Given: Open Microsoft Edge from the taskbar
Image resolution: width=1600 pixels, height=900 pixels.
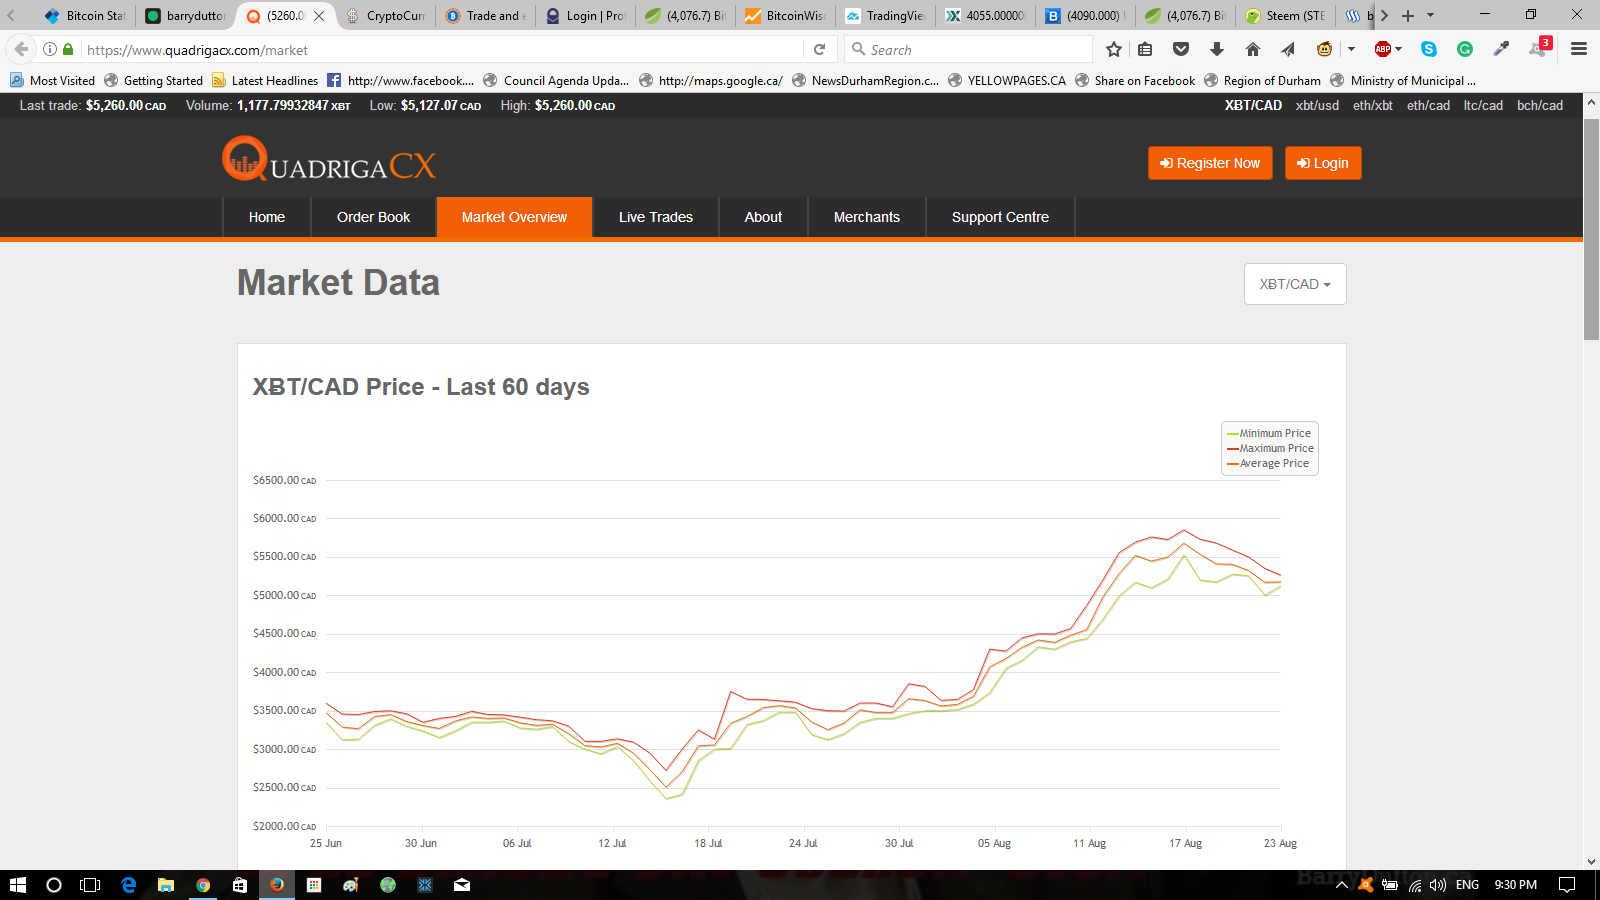Looking at the screenshot, I should point(129,885).
